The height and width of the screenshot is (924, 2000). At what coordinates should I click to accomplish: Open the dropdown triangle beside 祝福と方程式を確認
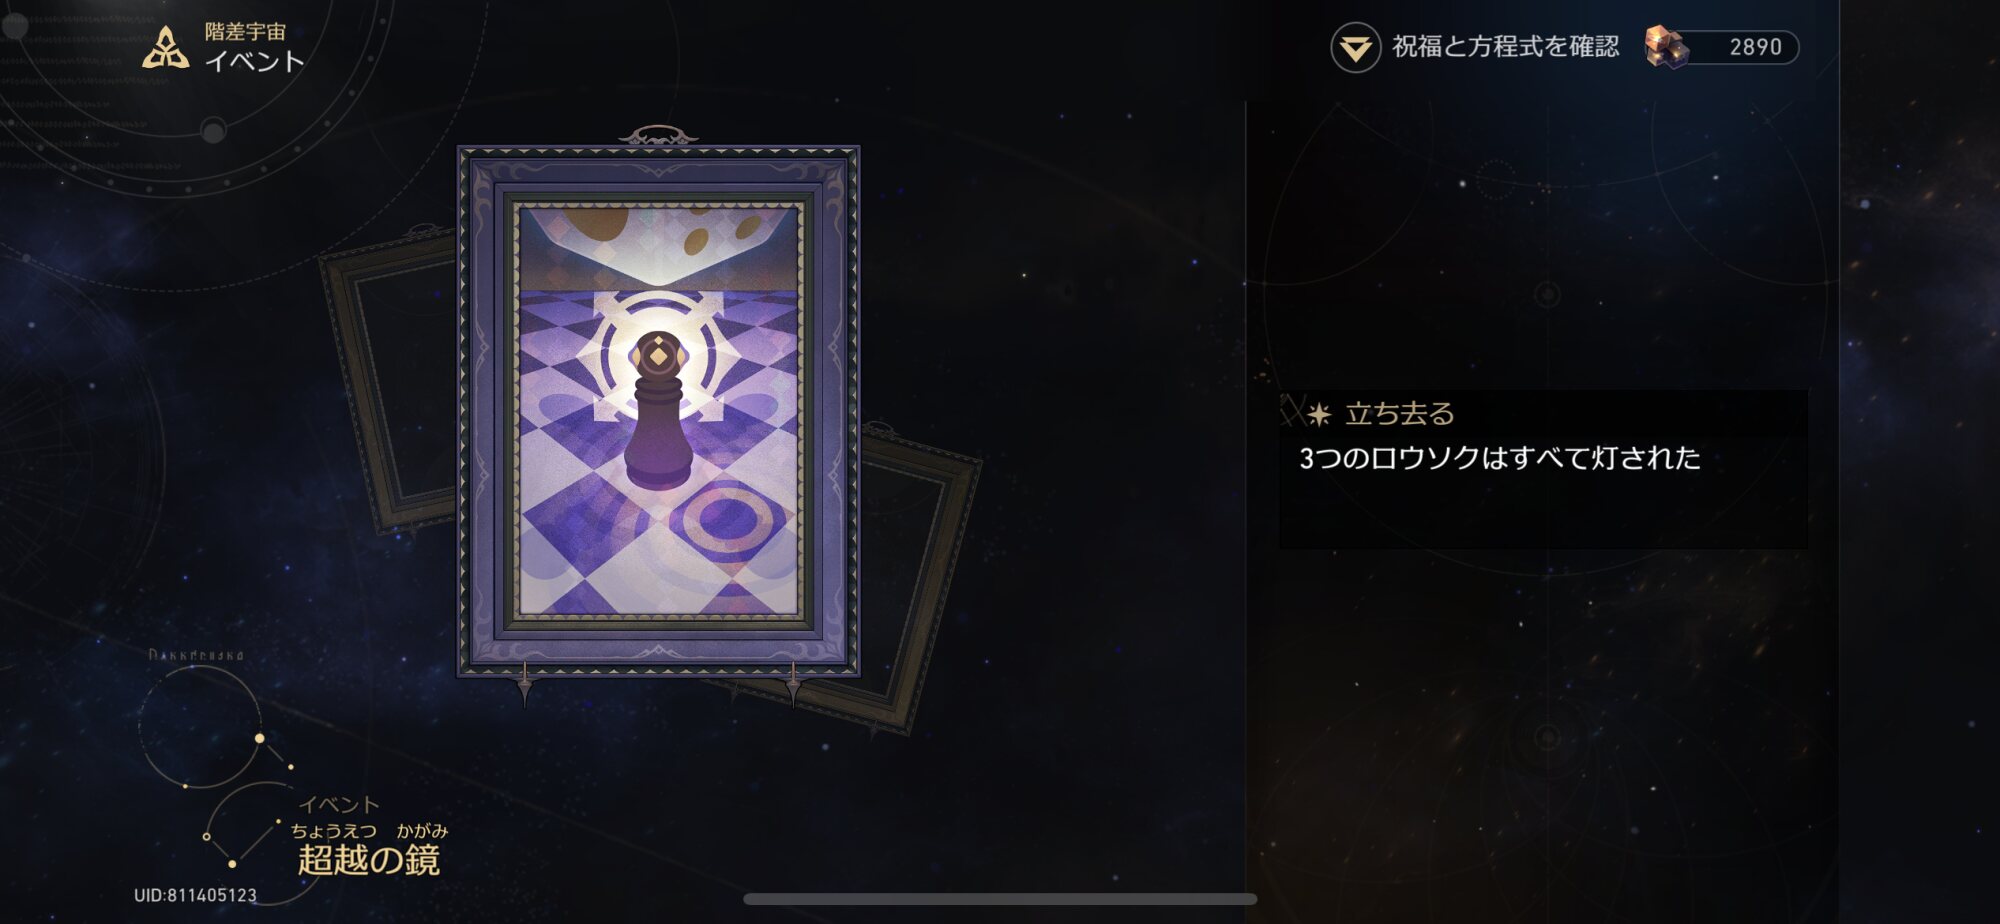1355,48
